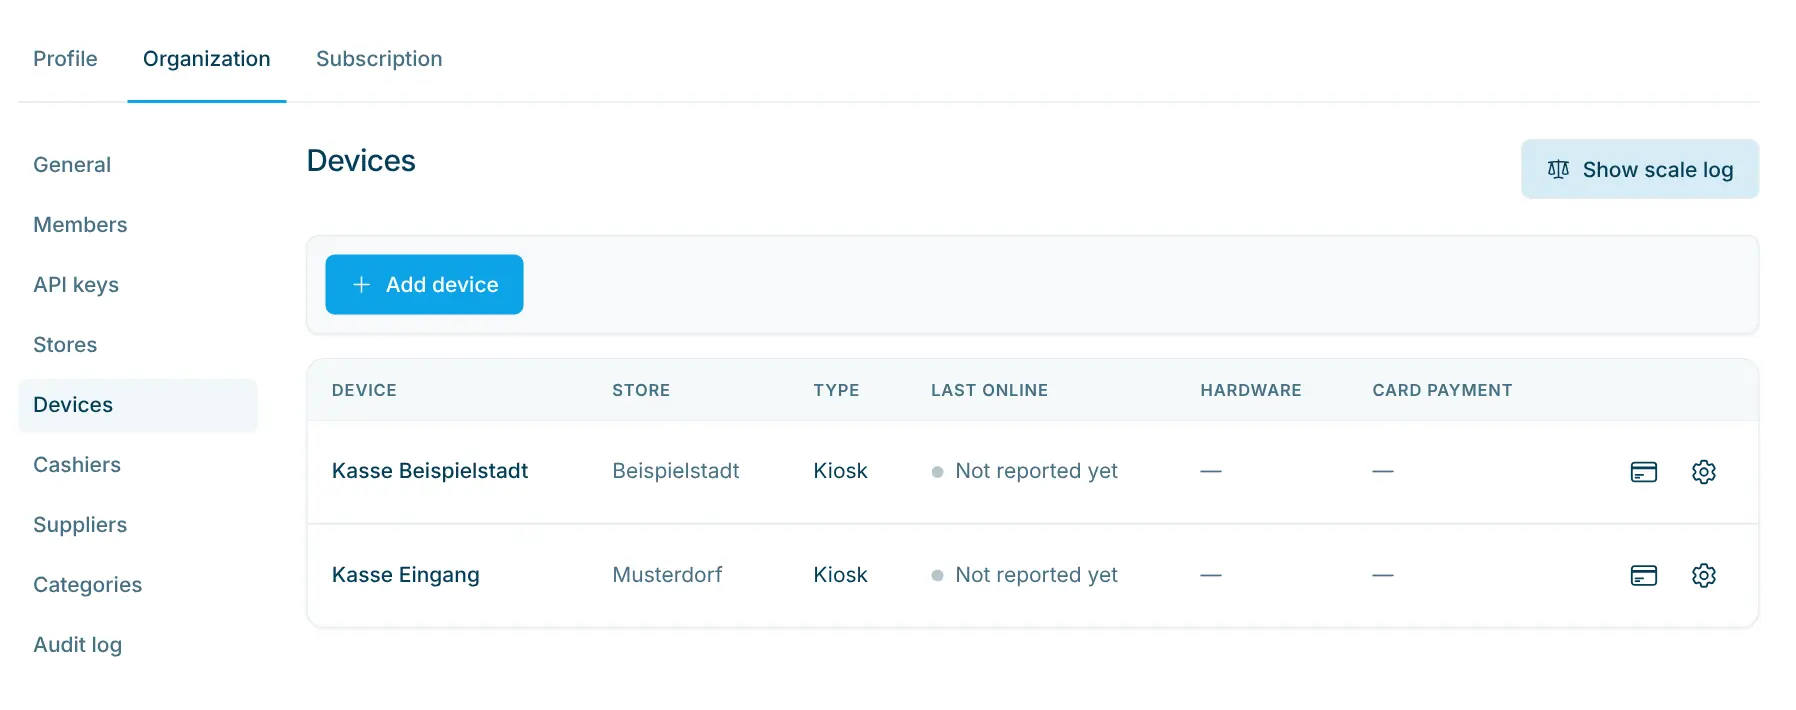Screen dimensions: 1796x710
Task: Click the STORE column header
Action: click(641, 390)
